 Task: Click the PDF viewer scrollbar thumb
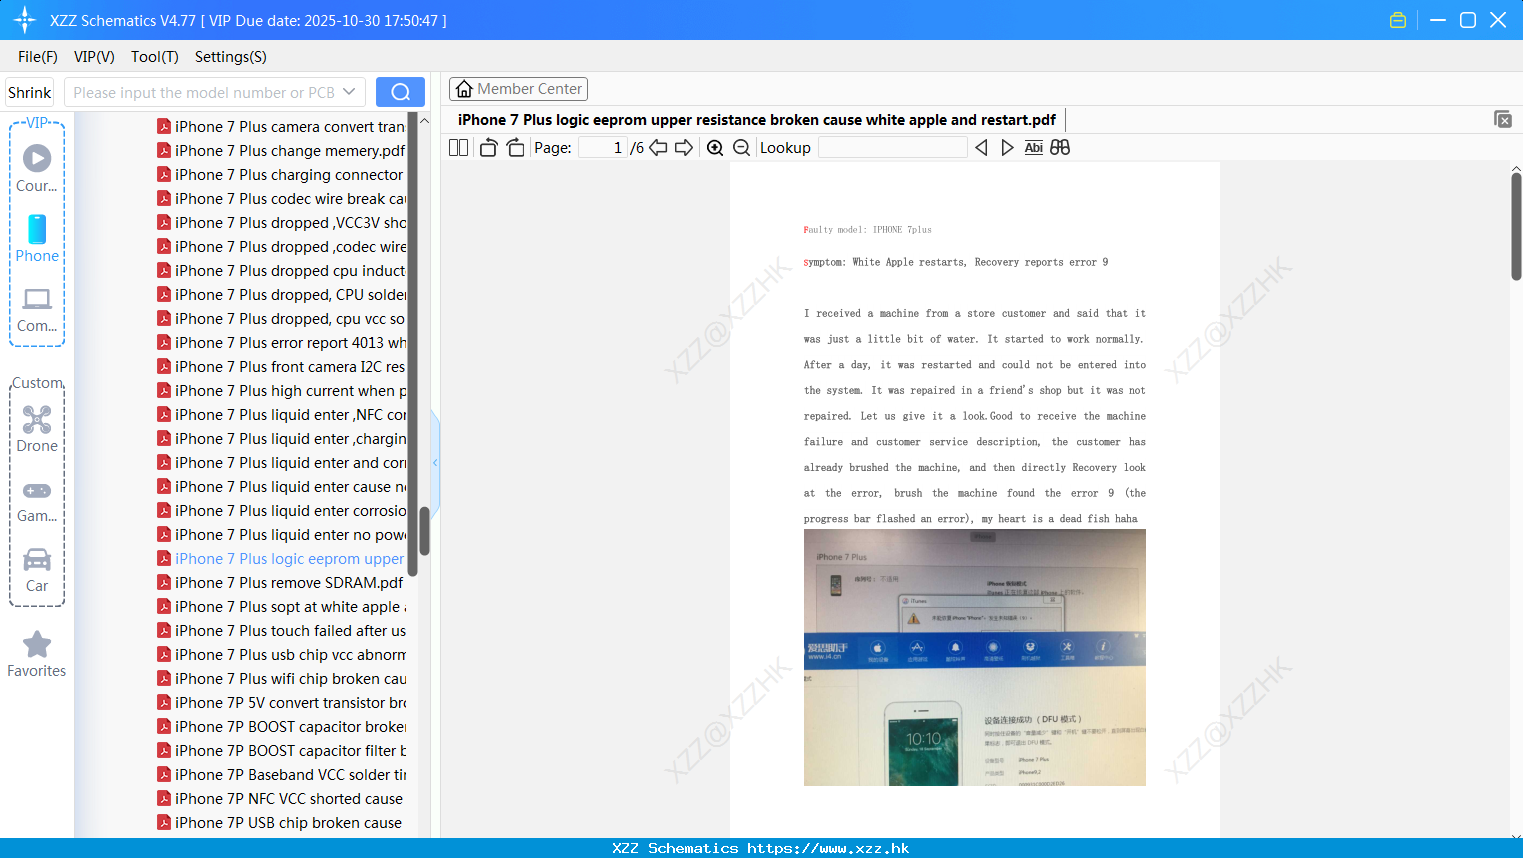[1516, 226]
